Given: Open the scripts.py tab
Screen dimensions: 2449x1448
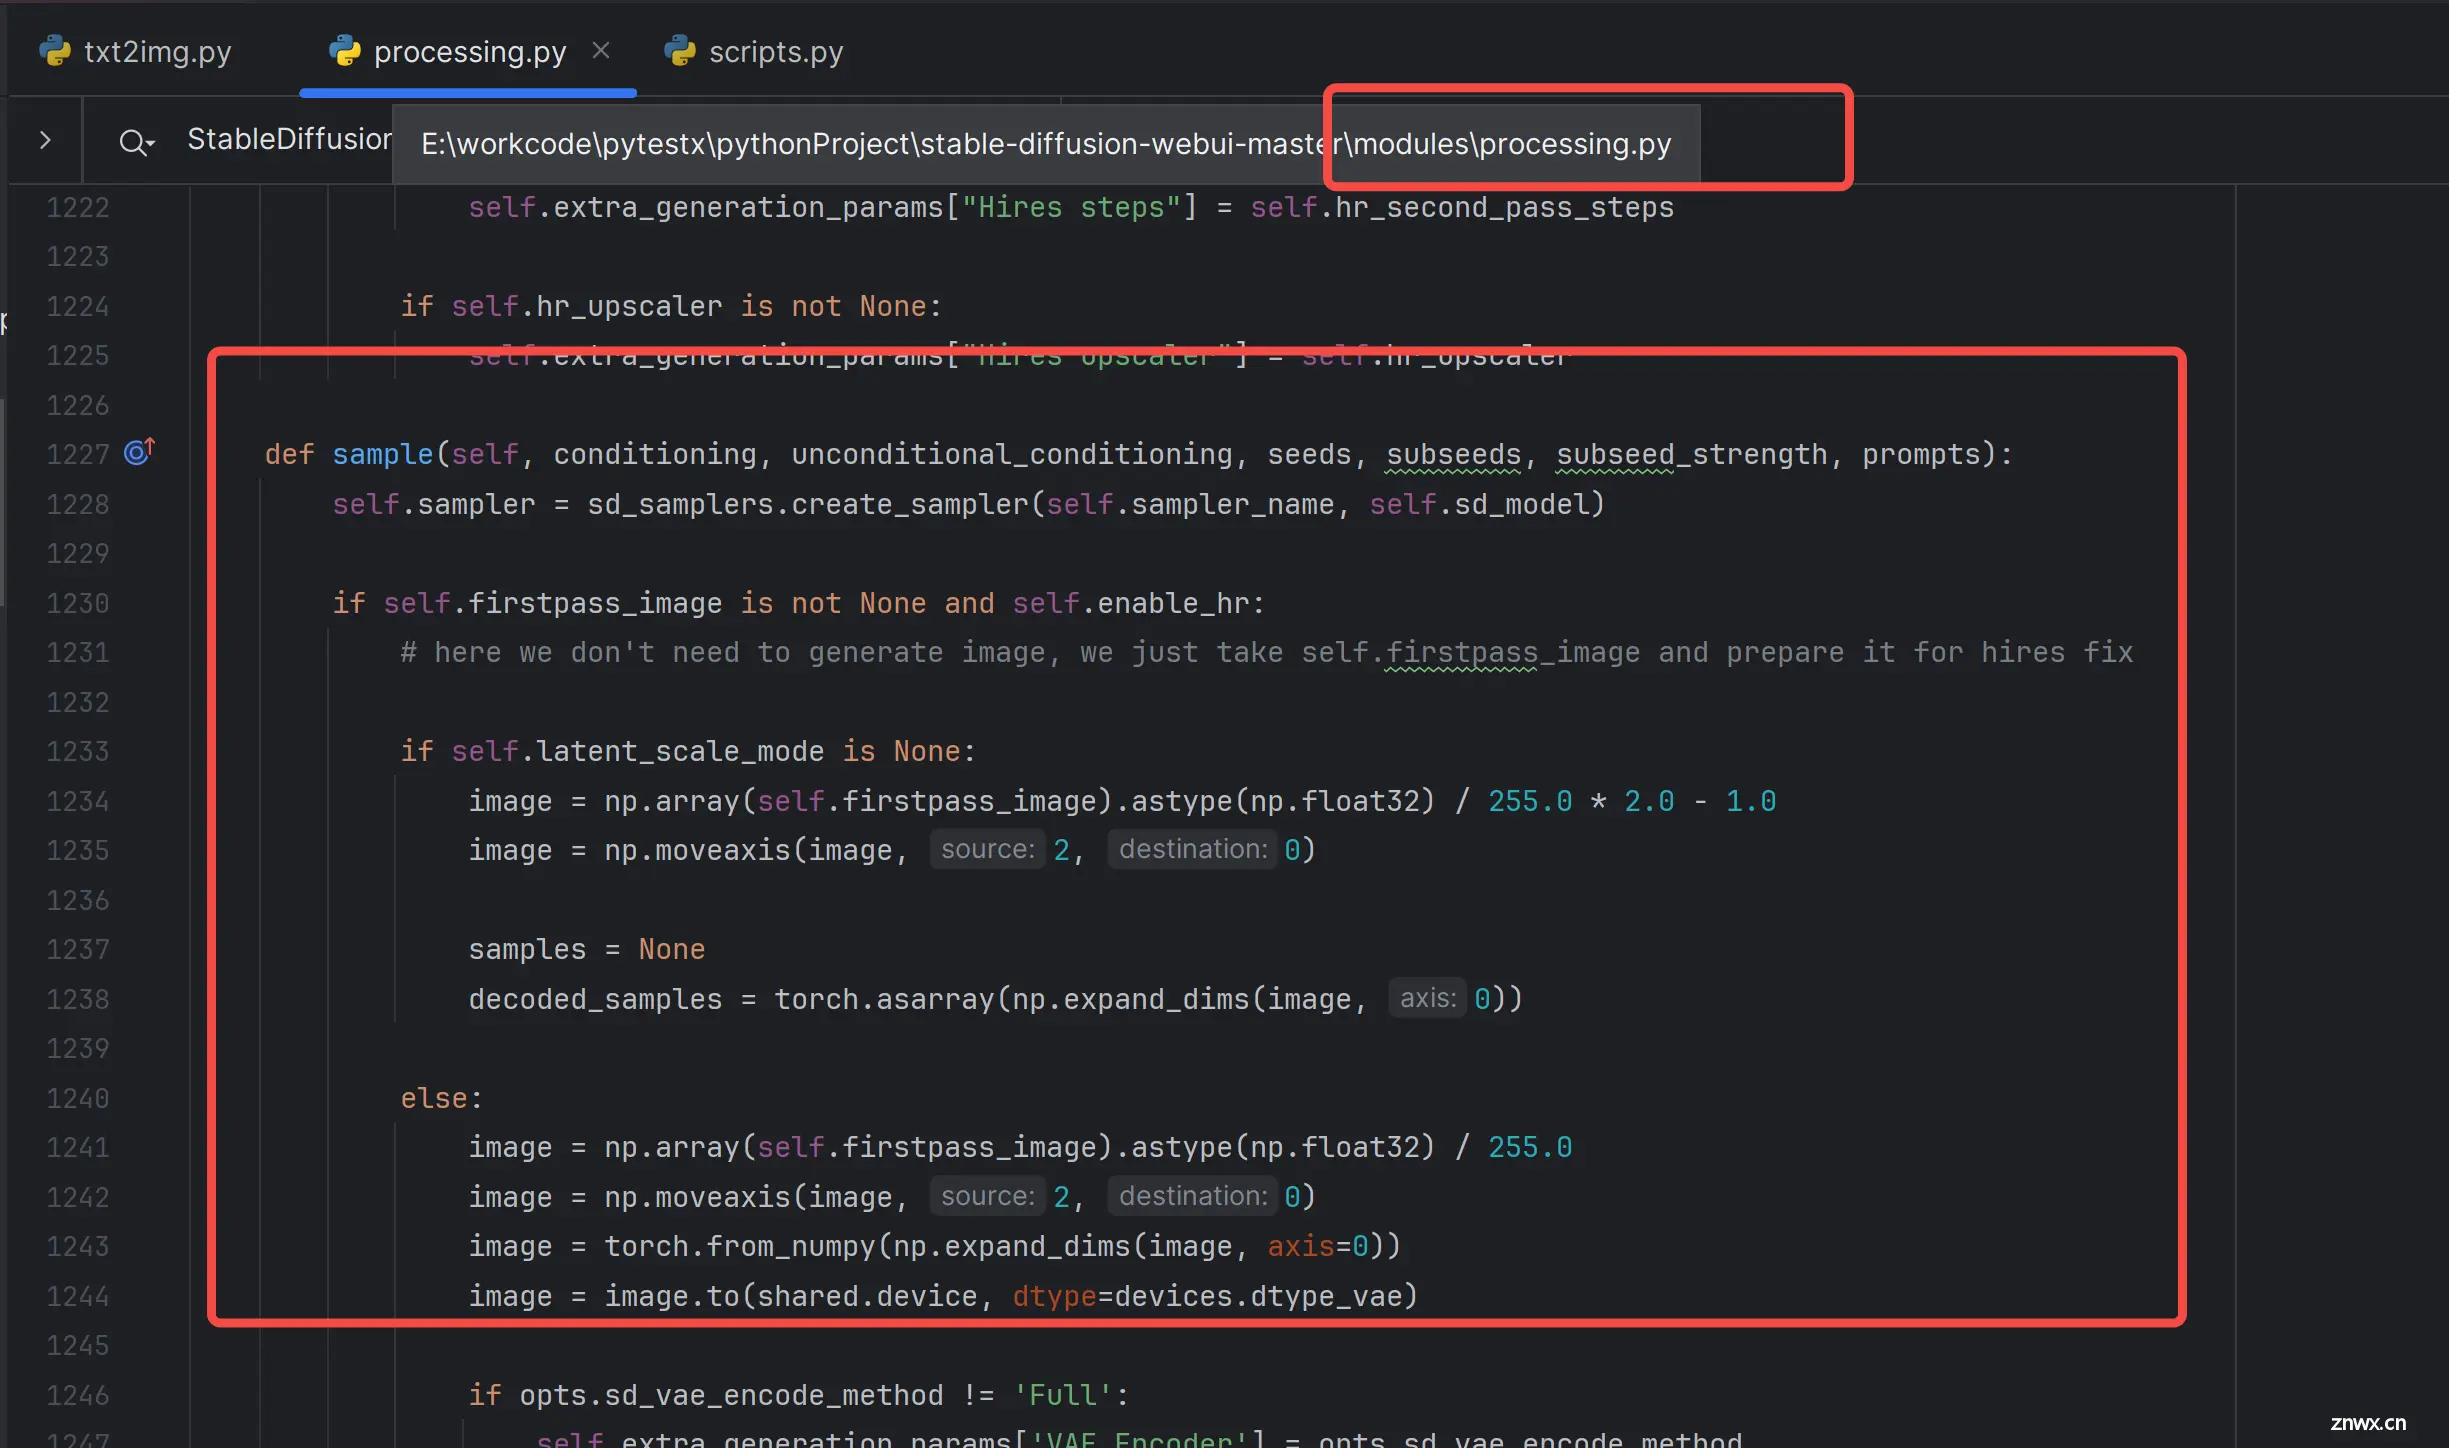Looking at the screenshot, I should [x=754, y=51].
